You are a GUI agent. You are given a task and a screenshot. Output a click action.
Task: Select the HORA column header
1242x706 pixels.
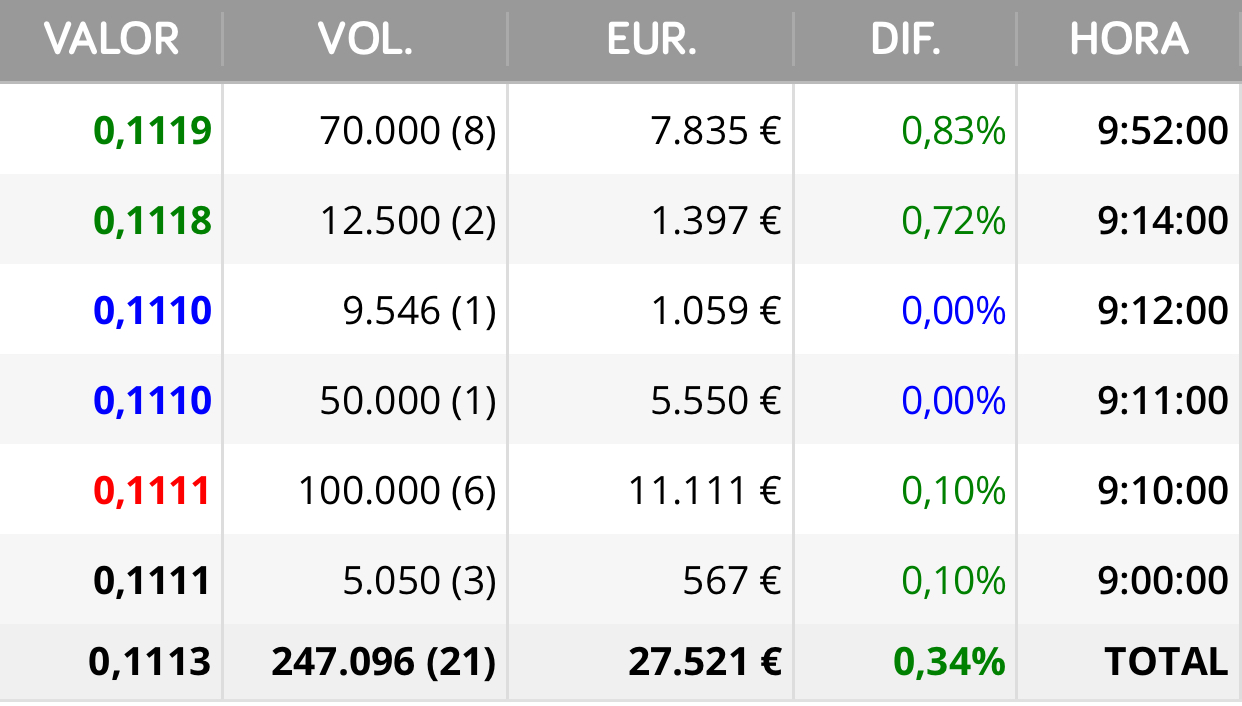tap(1129, 39)
